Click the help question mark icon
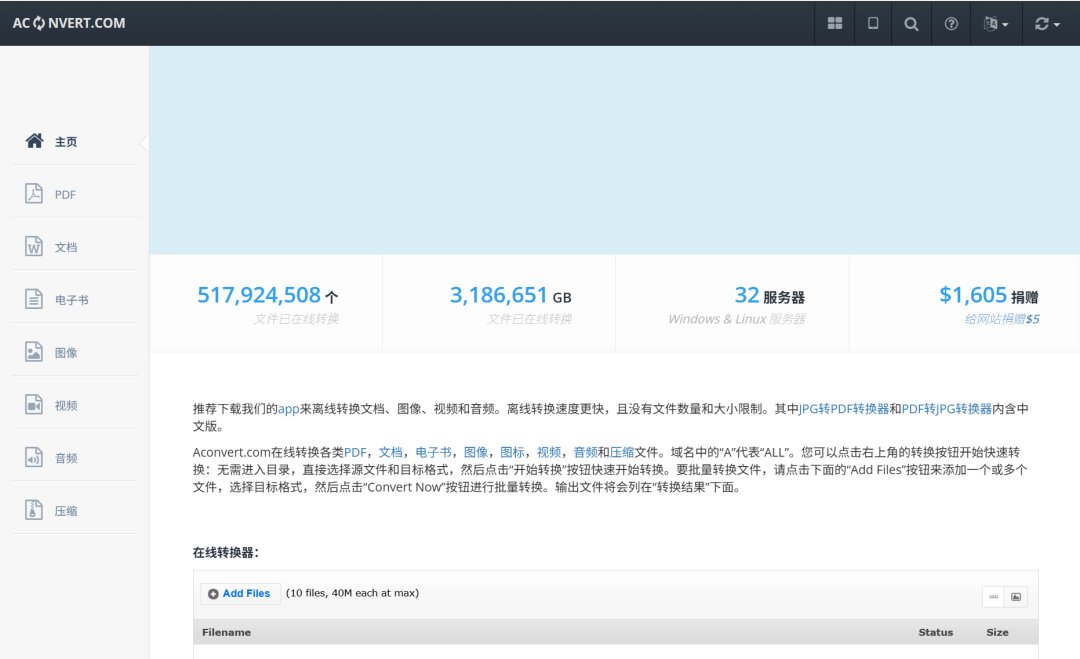Viewport: 1080px width, 659px height. pos(951,24)
